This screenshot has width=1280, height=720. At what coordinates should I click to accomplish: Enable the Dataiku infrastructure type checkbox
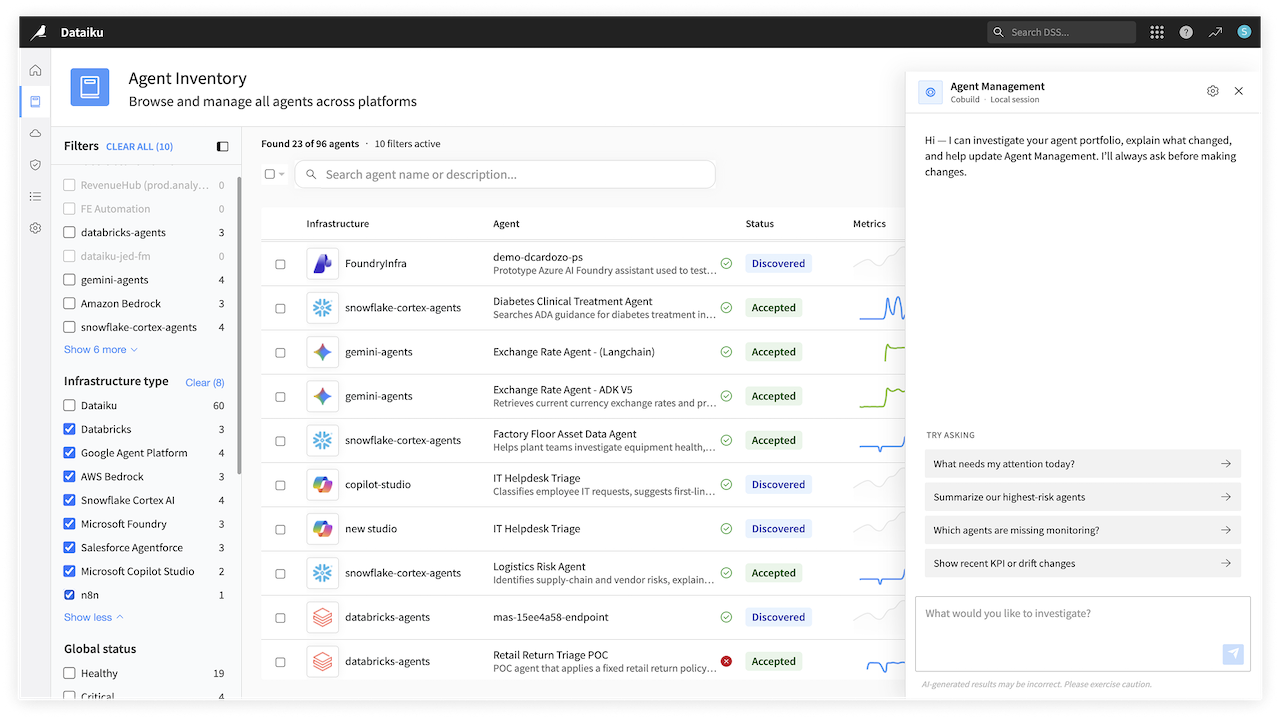pos(69,405)
